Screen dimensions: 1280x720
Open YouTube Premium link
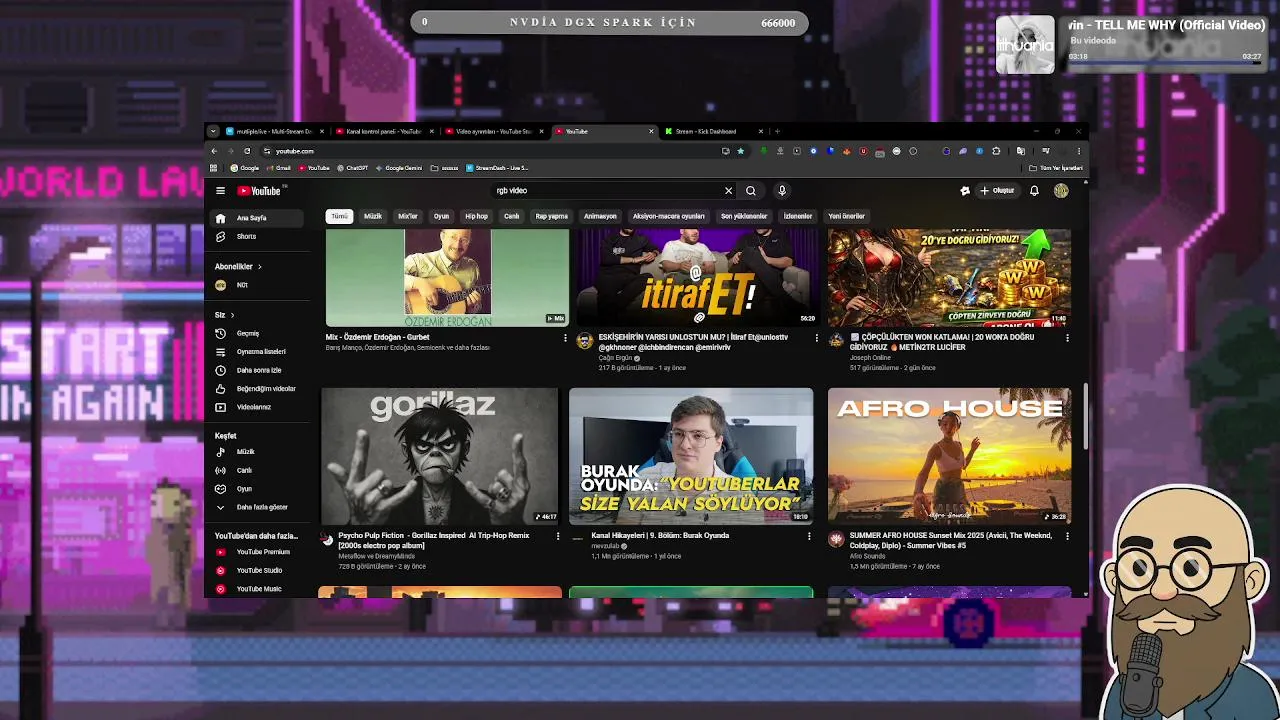[258, 552]
